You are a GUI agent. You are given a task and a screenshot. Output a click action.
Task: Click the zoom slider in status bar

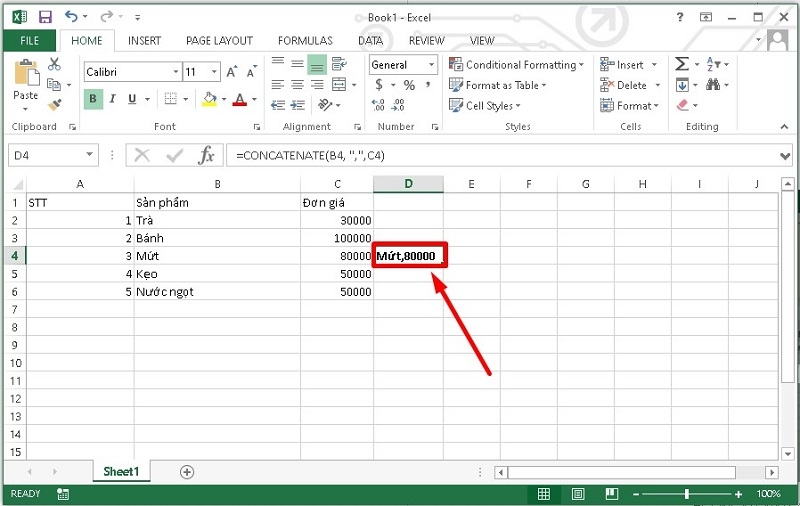(686, 494)
